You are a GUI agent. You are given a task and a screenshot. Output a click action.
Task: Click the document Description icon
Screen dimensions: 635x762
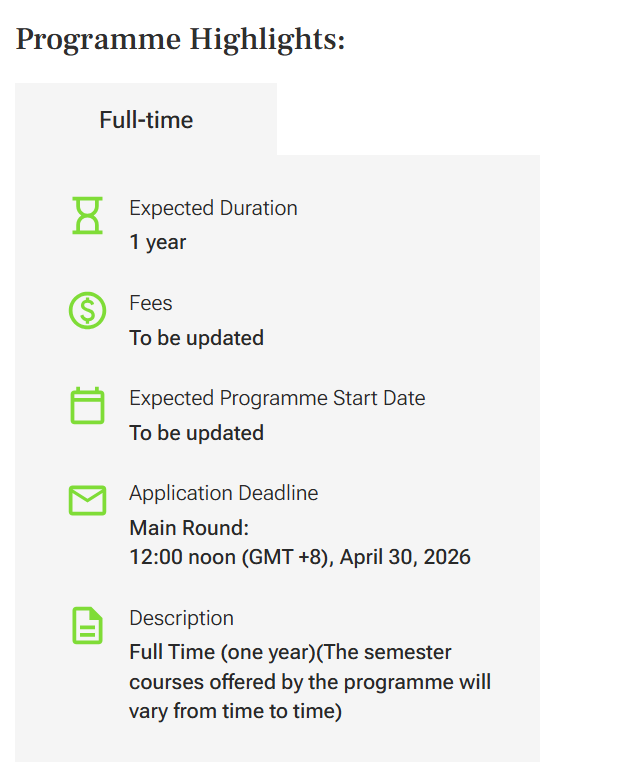[x=87, y=625]
